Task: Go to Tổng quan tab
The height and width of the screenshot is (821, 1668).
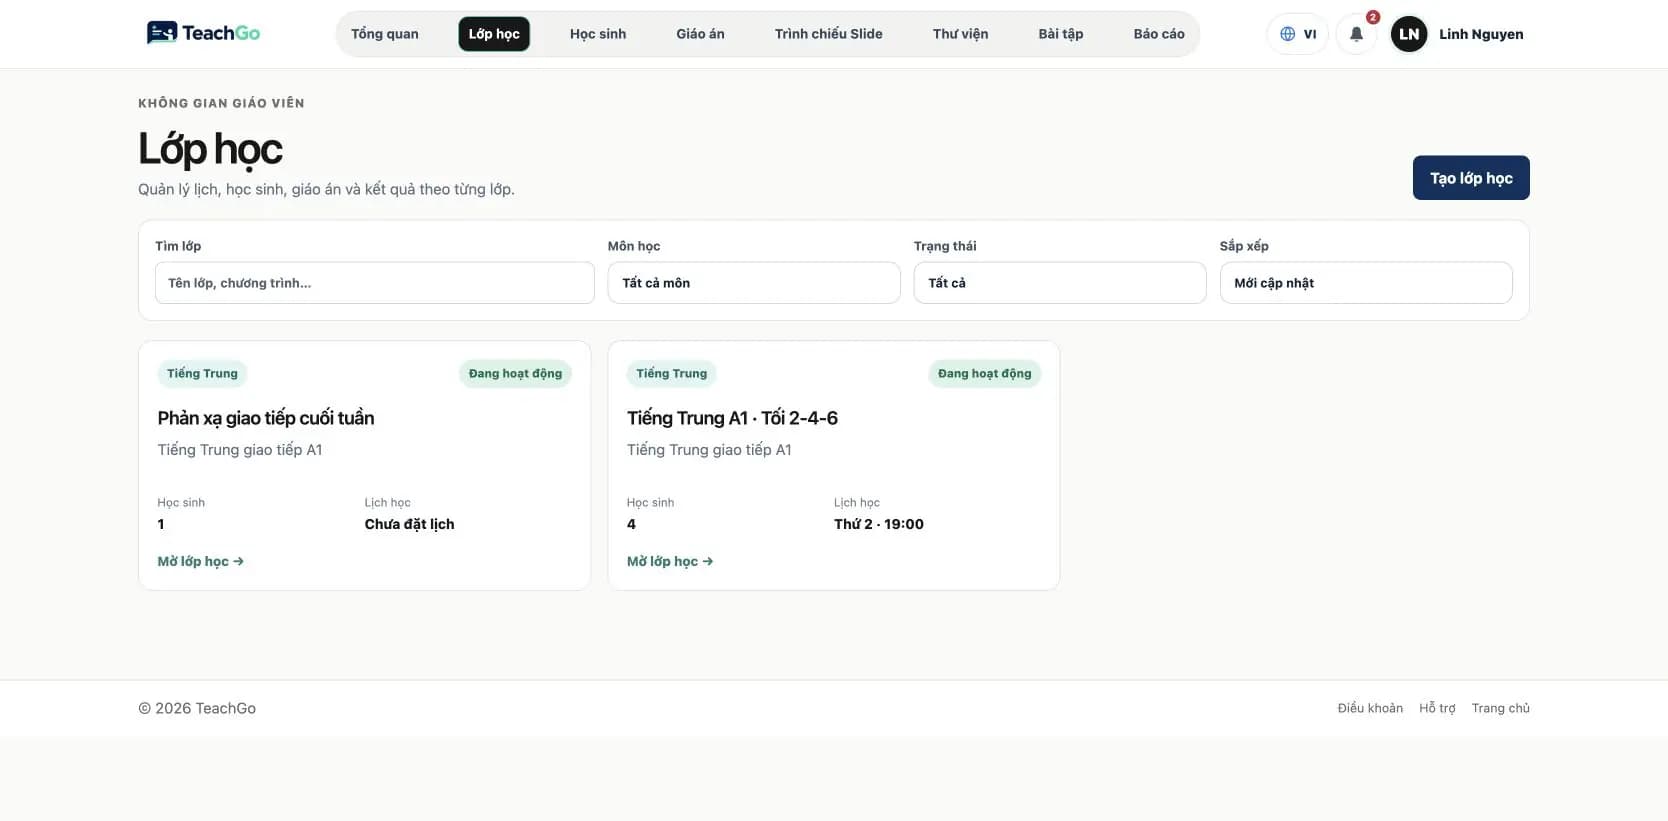Action: pyautogui.click(x=385, y=34)
